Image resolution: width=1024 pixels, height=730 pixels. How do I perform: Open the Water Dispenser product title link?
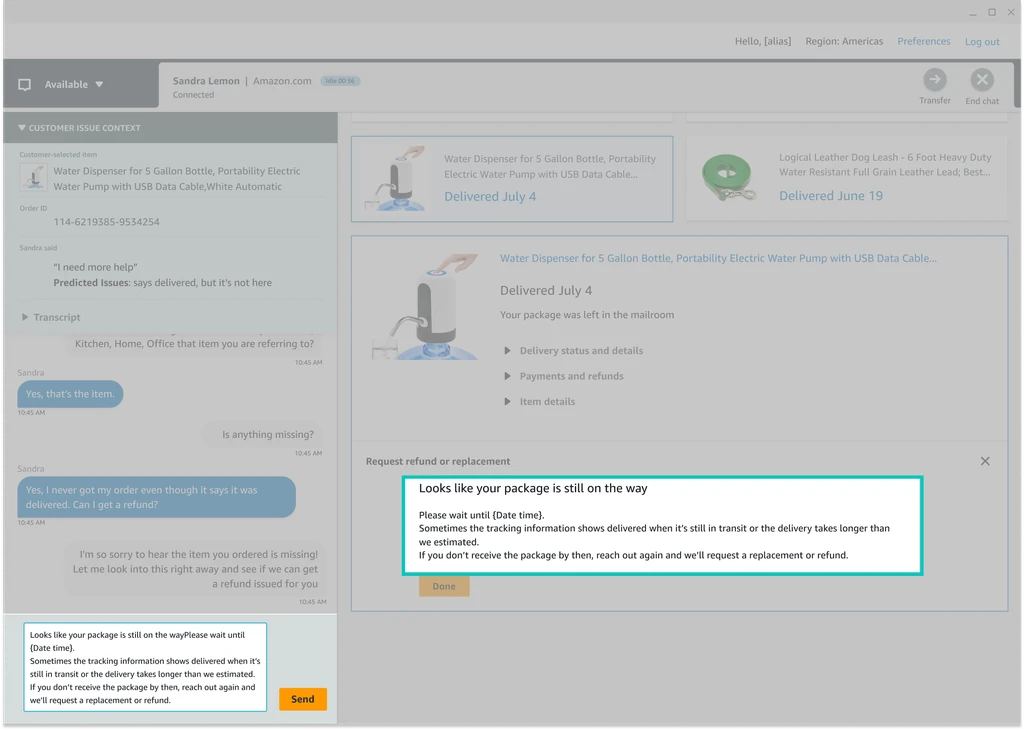click(x=718, y=258)
